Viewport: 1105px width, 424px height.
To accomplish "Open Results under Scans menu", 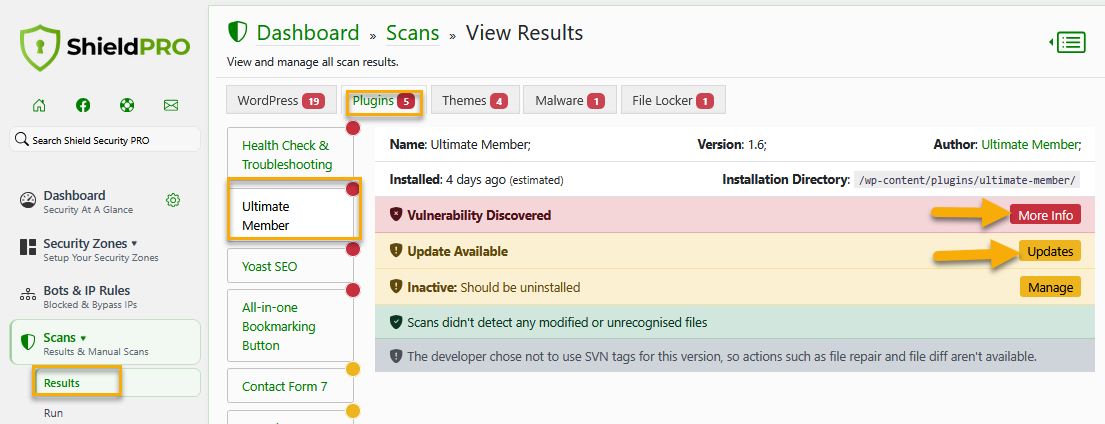I will point(116,382).
